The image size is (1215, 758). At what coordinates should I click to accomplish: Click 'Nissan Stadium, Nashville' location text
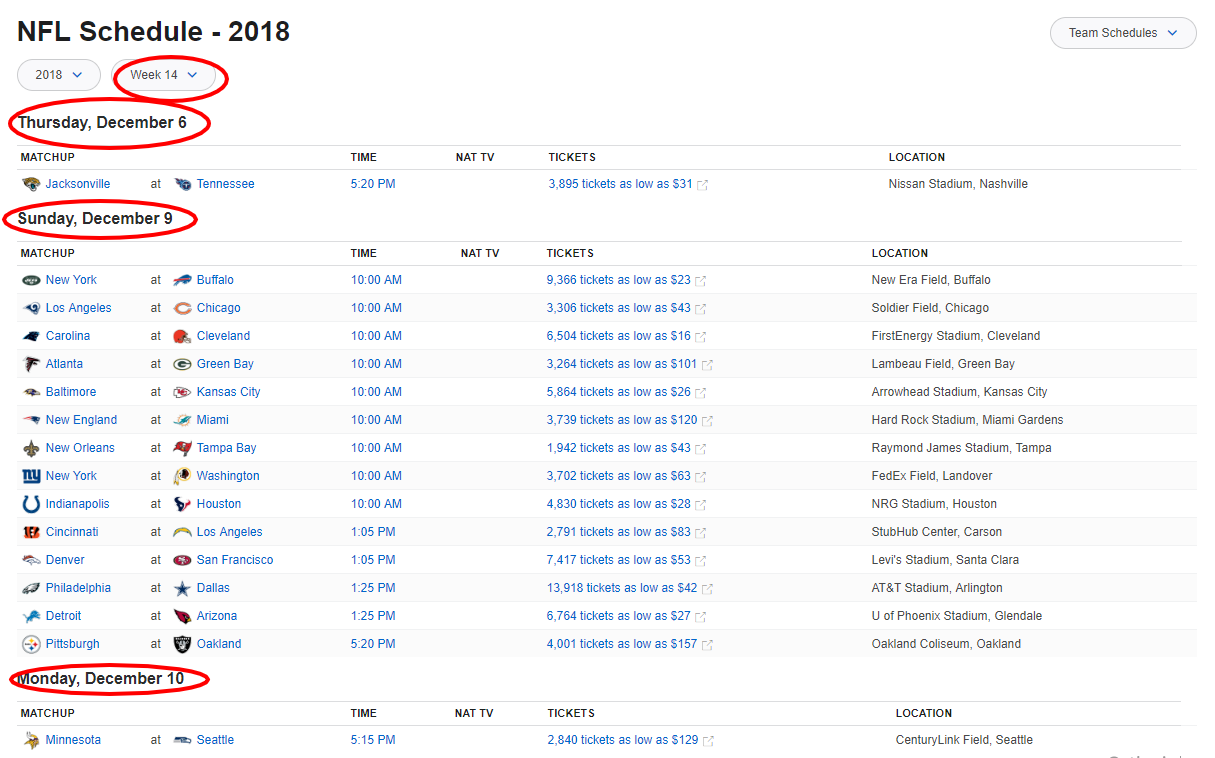958,184
